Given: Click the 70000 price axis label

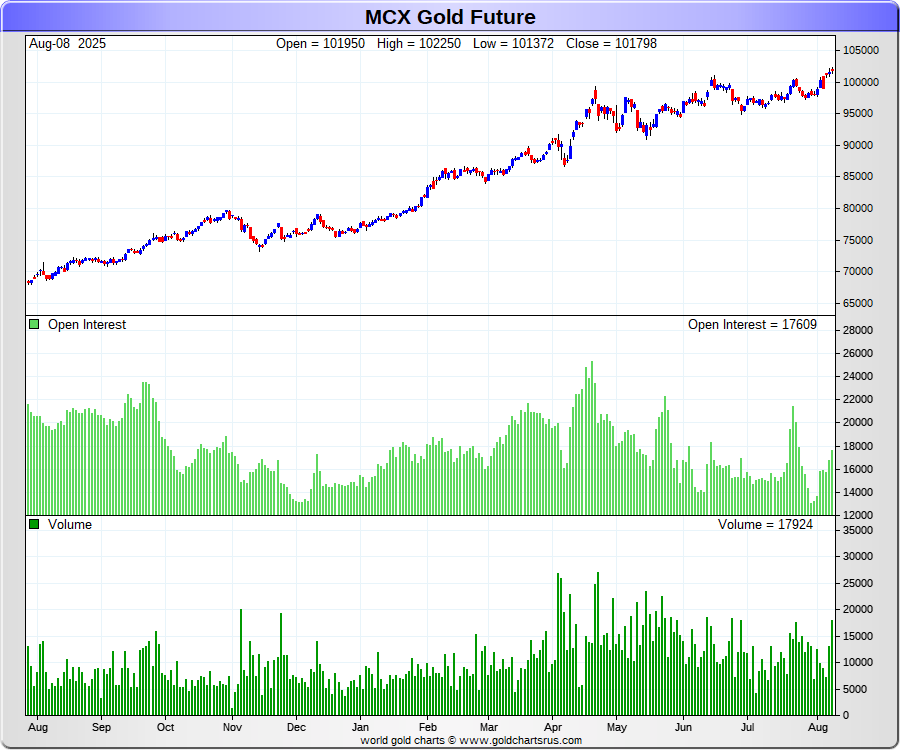Looking at the screenshot, I should click(858, 271).
